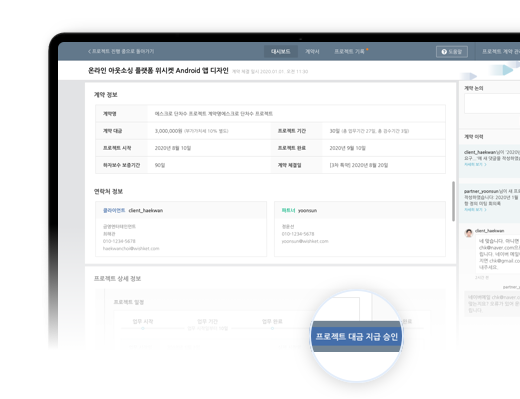Click the 90일 warranty period value
Viewport: 520px width, 399px height.
160,165
